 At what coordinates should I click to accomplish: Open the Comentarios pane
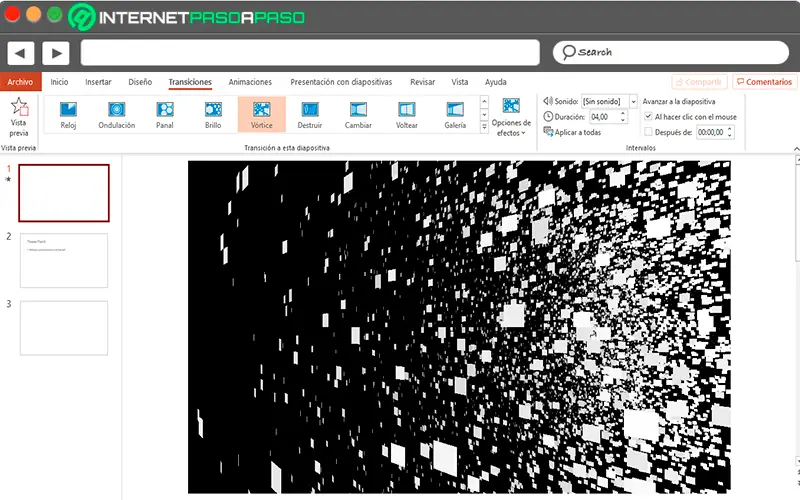point(764,82)
